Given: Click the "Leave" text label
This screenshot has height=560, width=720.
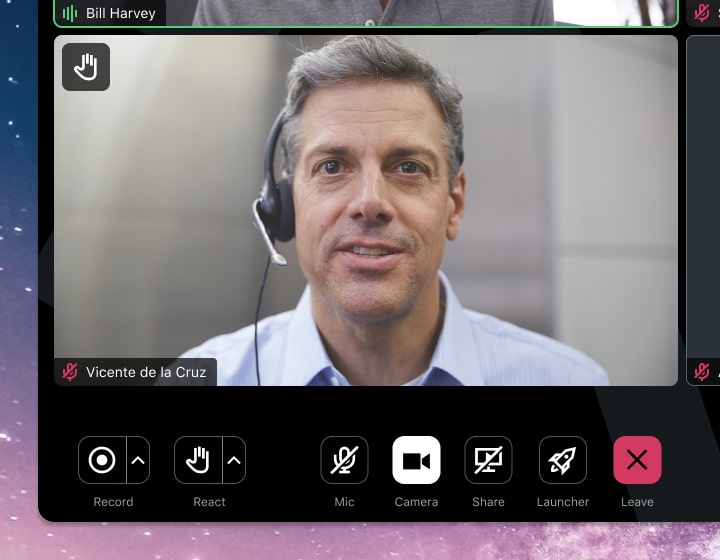Looking at the screenshot, I should pyautogui.click(x=637, y=502).
